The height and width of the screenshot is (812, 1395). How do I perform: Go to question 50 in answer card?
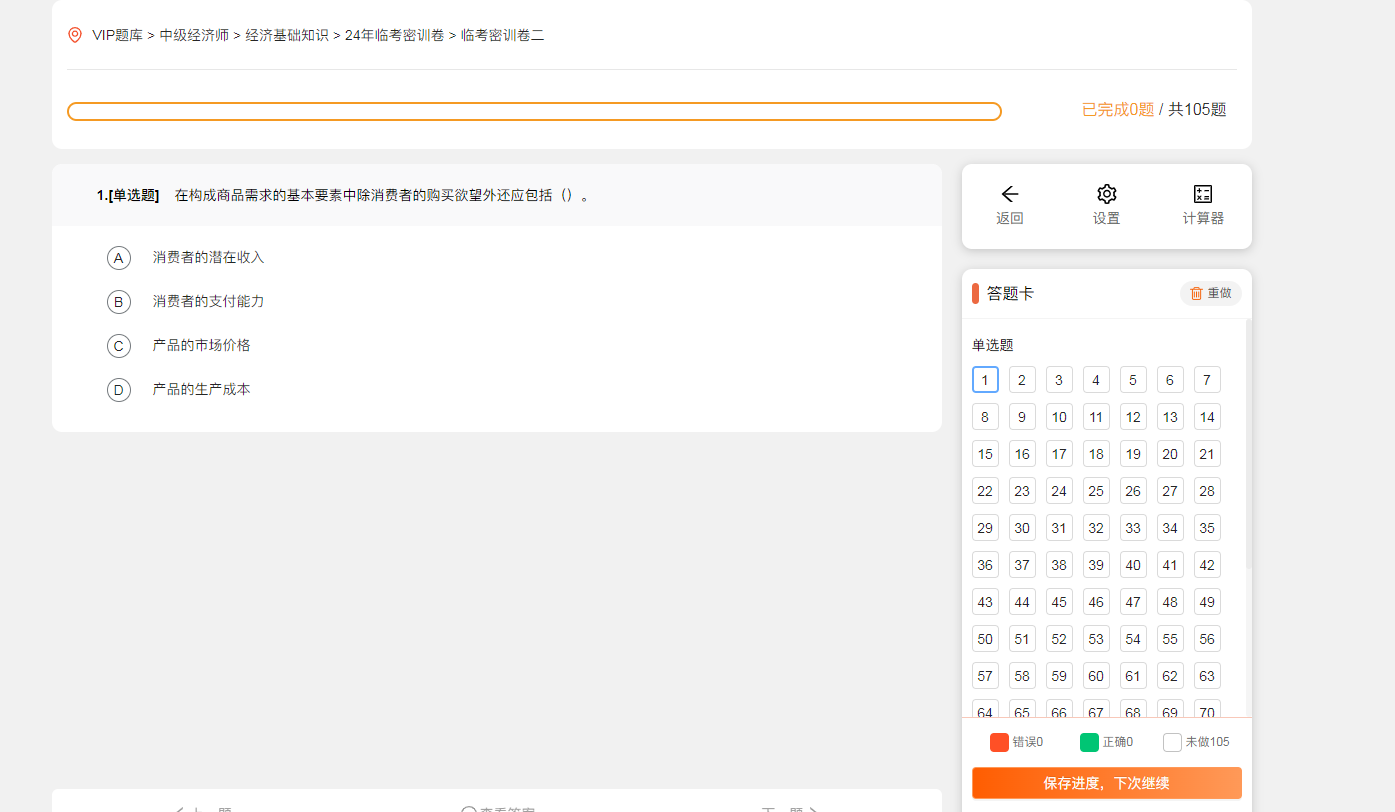[x=985, y=639]
